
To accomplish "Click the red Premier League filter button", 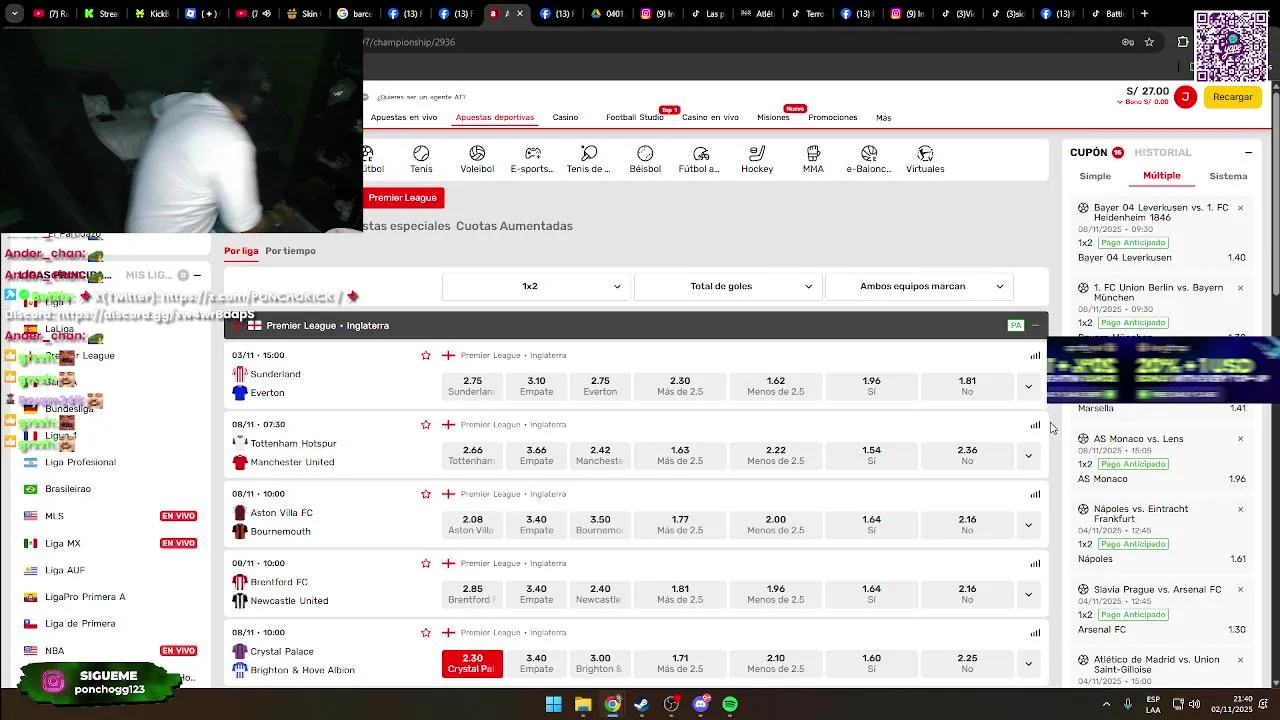I will (402, 198).
